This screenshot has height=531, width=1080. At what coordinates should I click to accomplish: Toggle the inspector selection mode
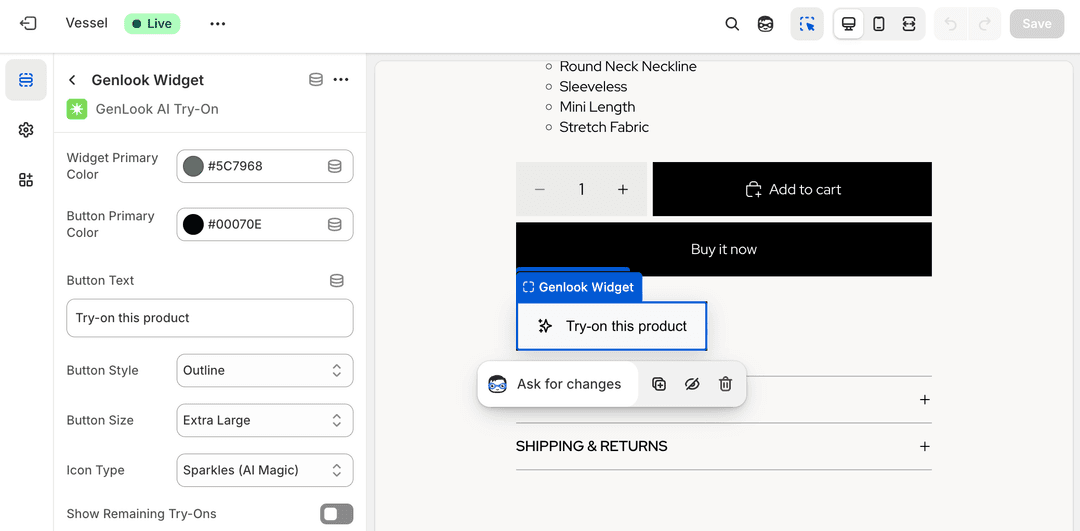[x=807, y=24]
